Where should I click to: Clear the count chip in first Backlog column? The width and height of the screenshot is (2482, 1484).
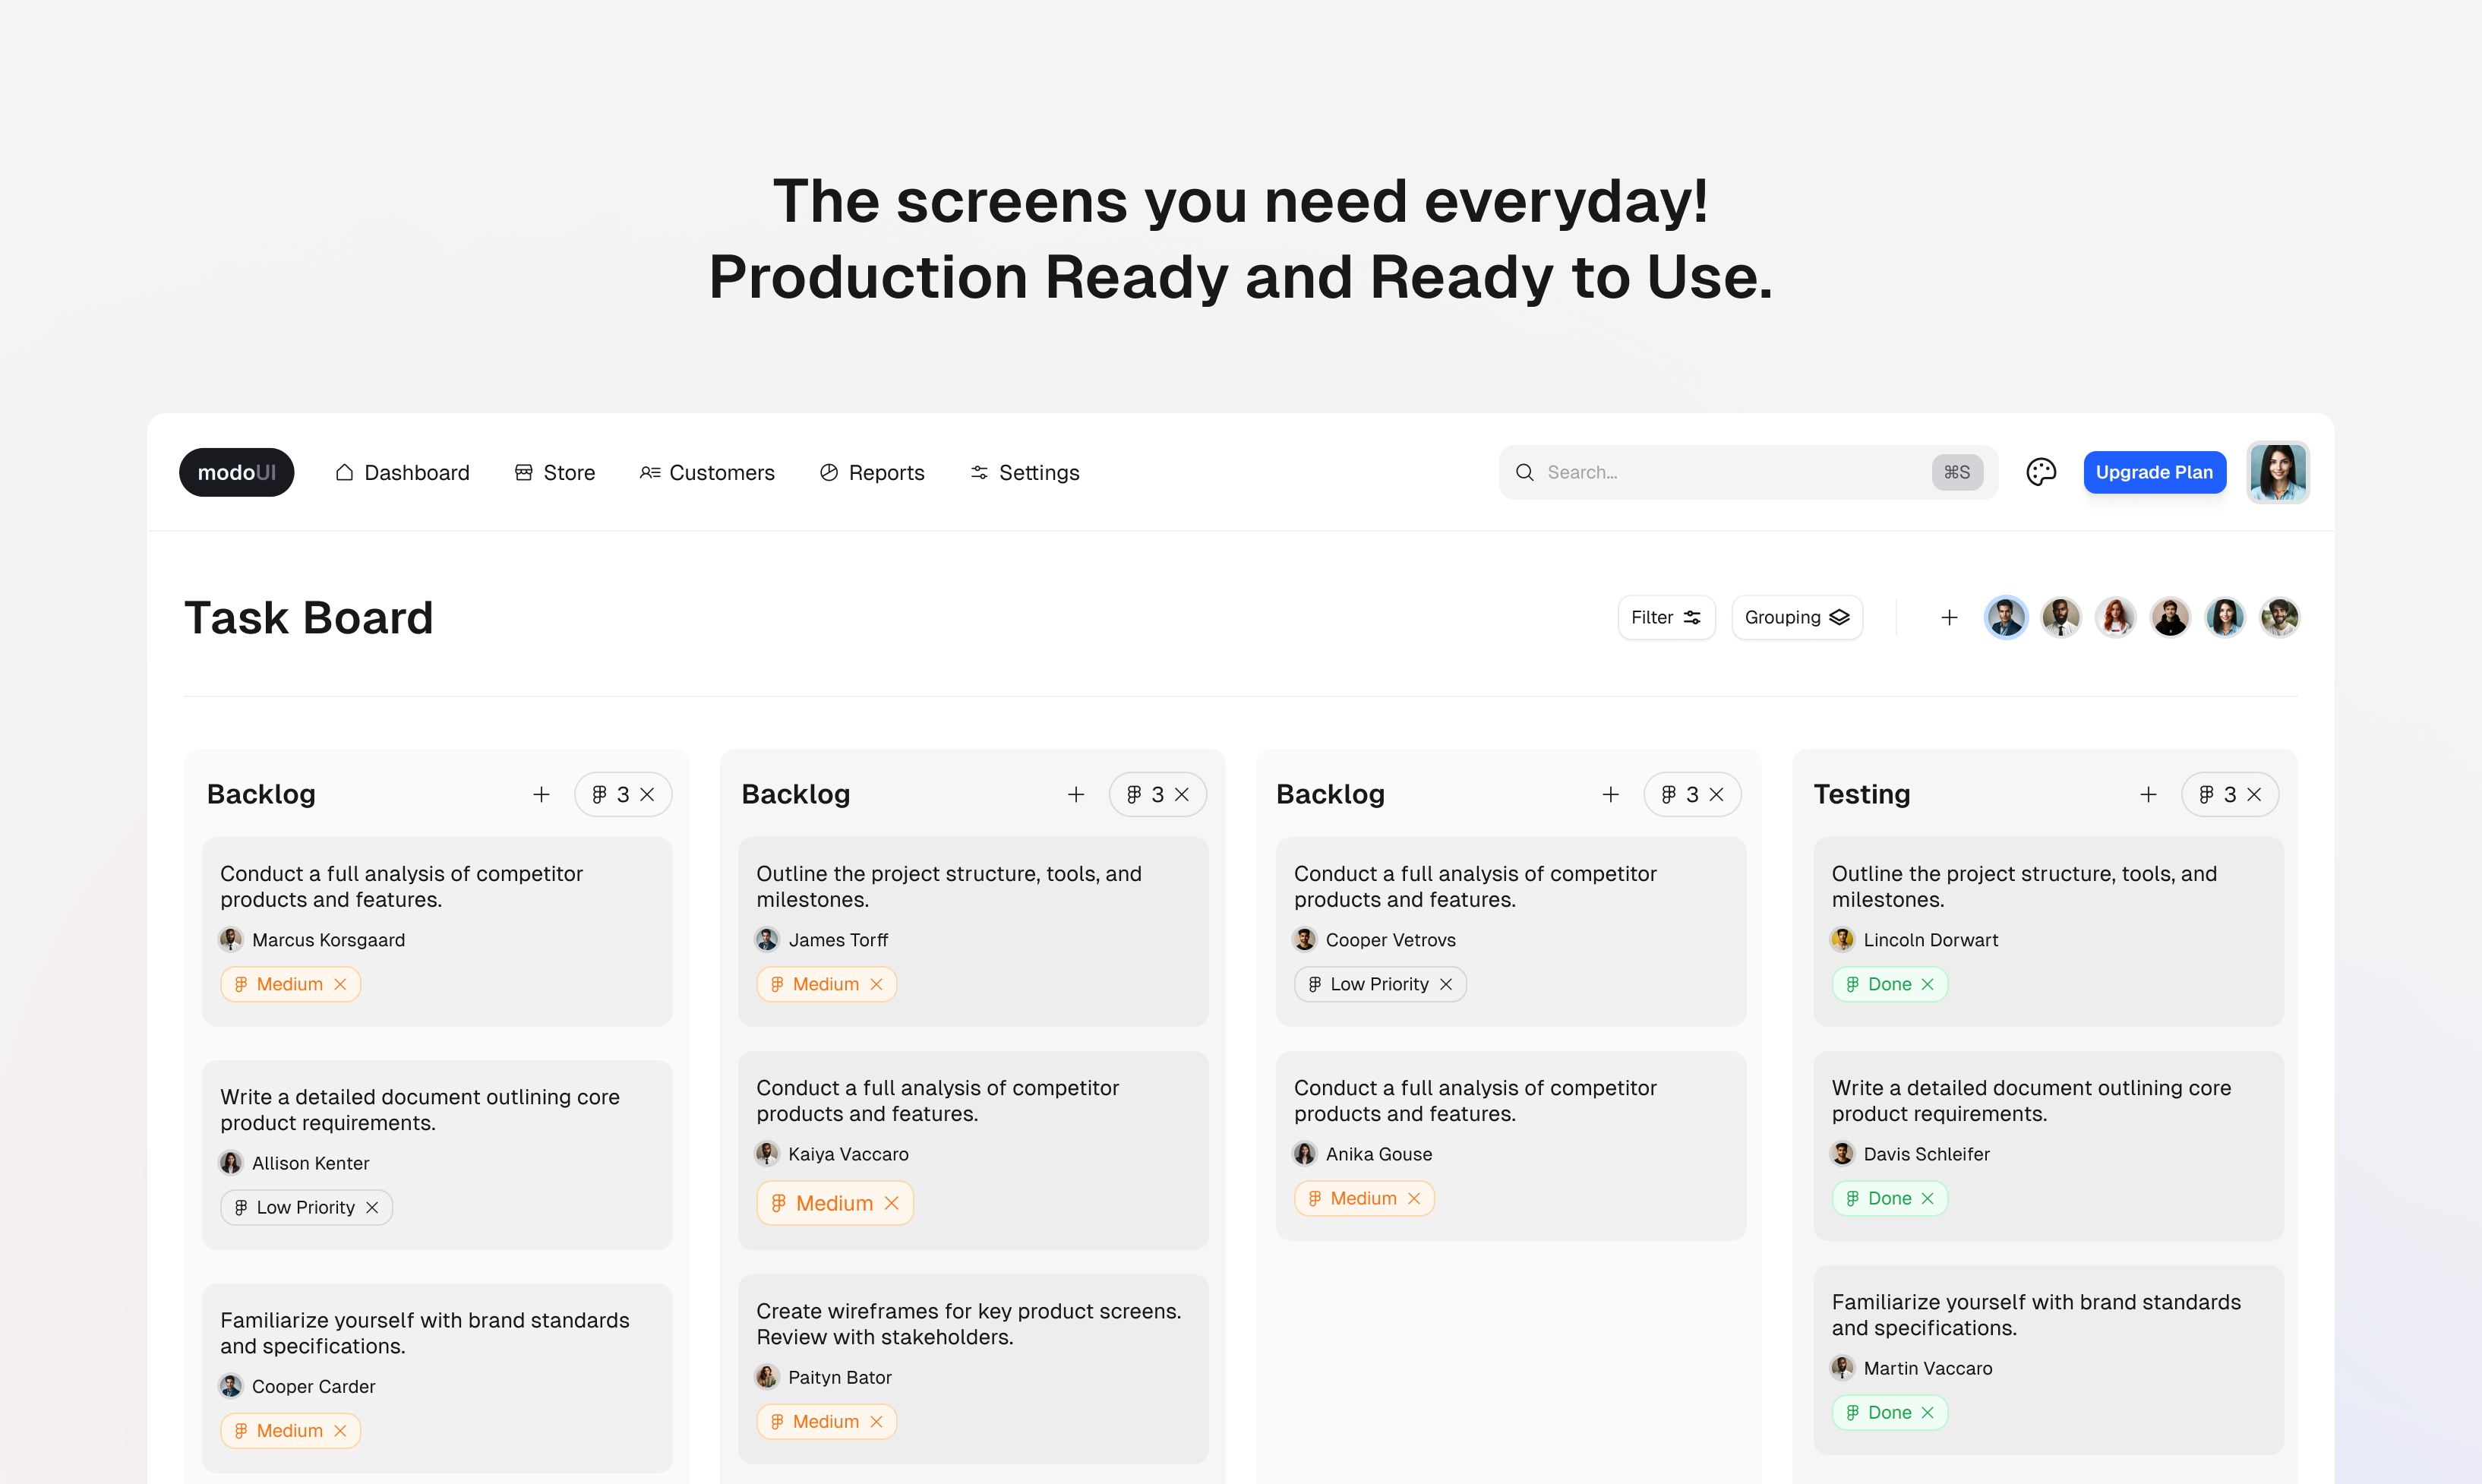[x=647, y=794]
